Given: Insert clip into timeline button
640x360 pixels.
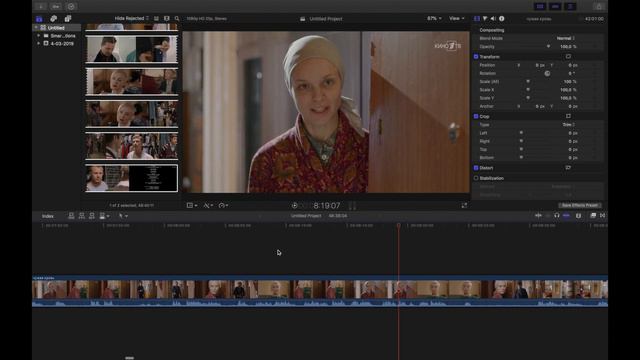Looking at the screenshot, I should (82, 216).
